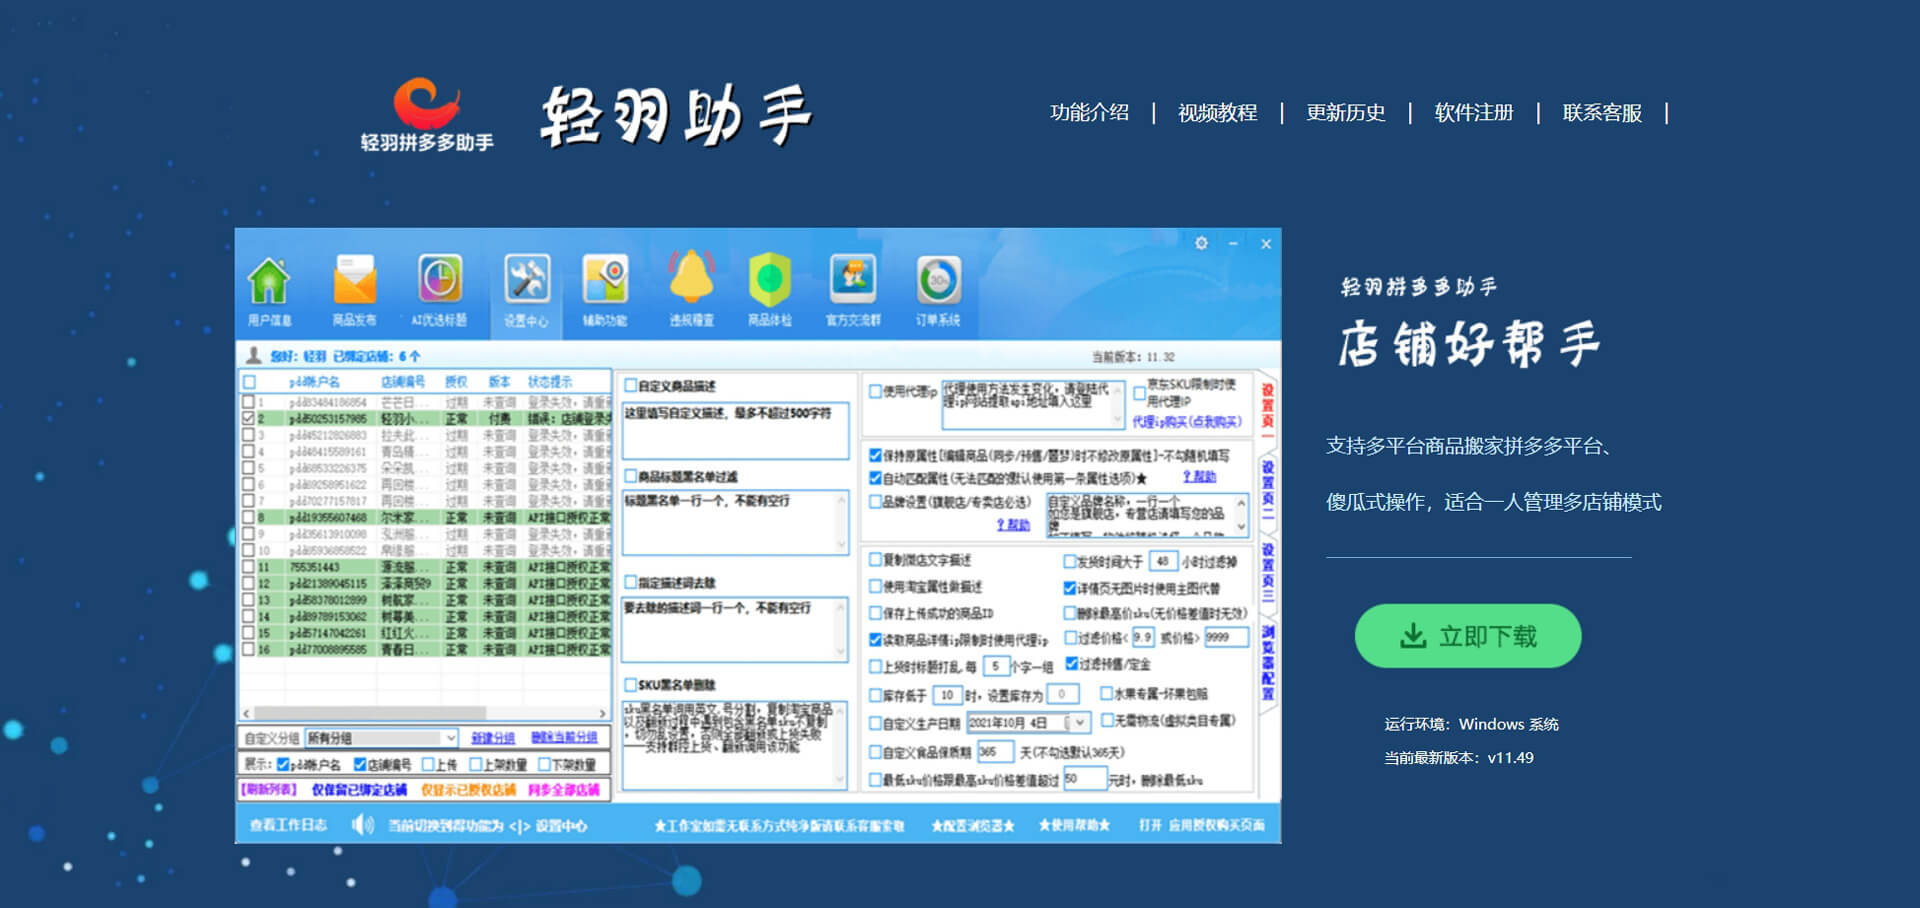Toggle the 自定义商品描述 checkbox
1920x908 pixels.
click(x=631, y=385)
